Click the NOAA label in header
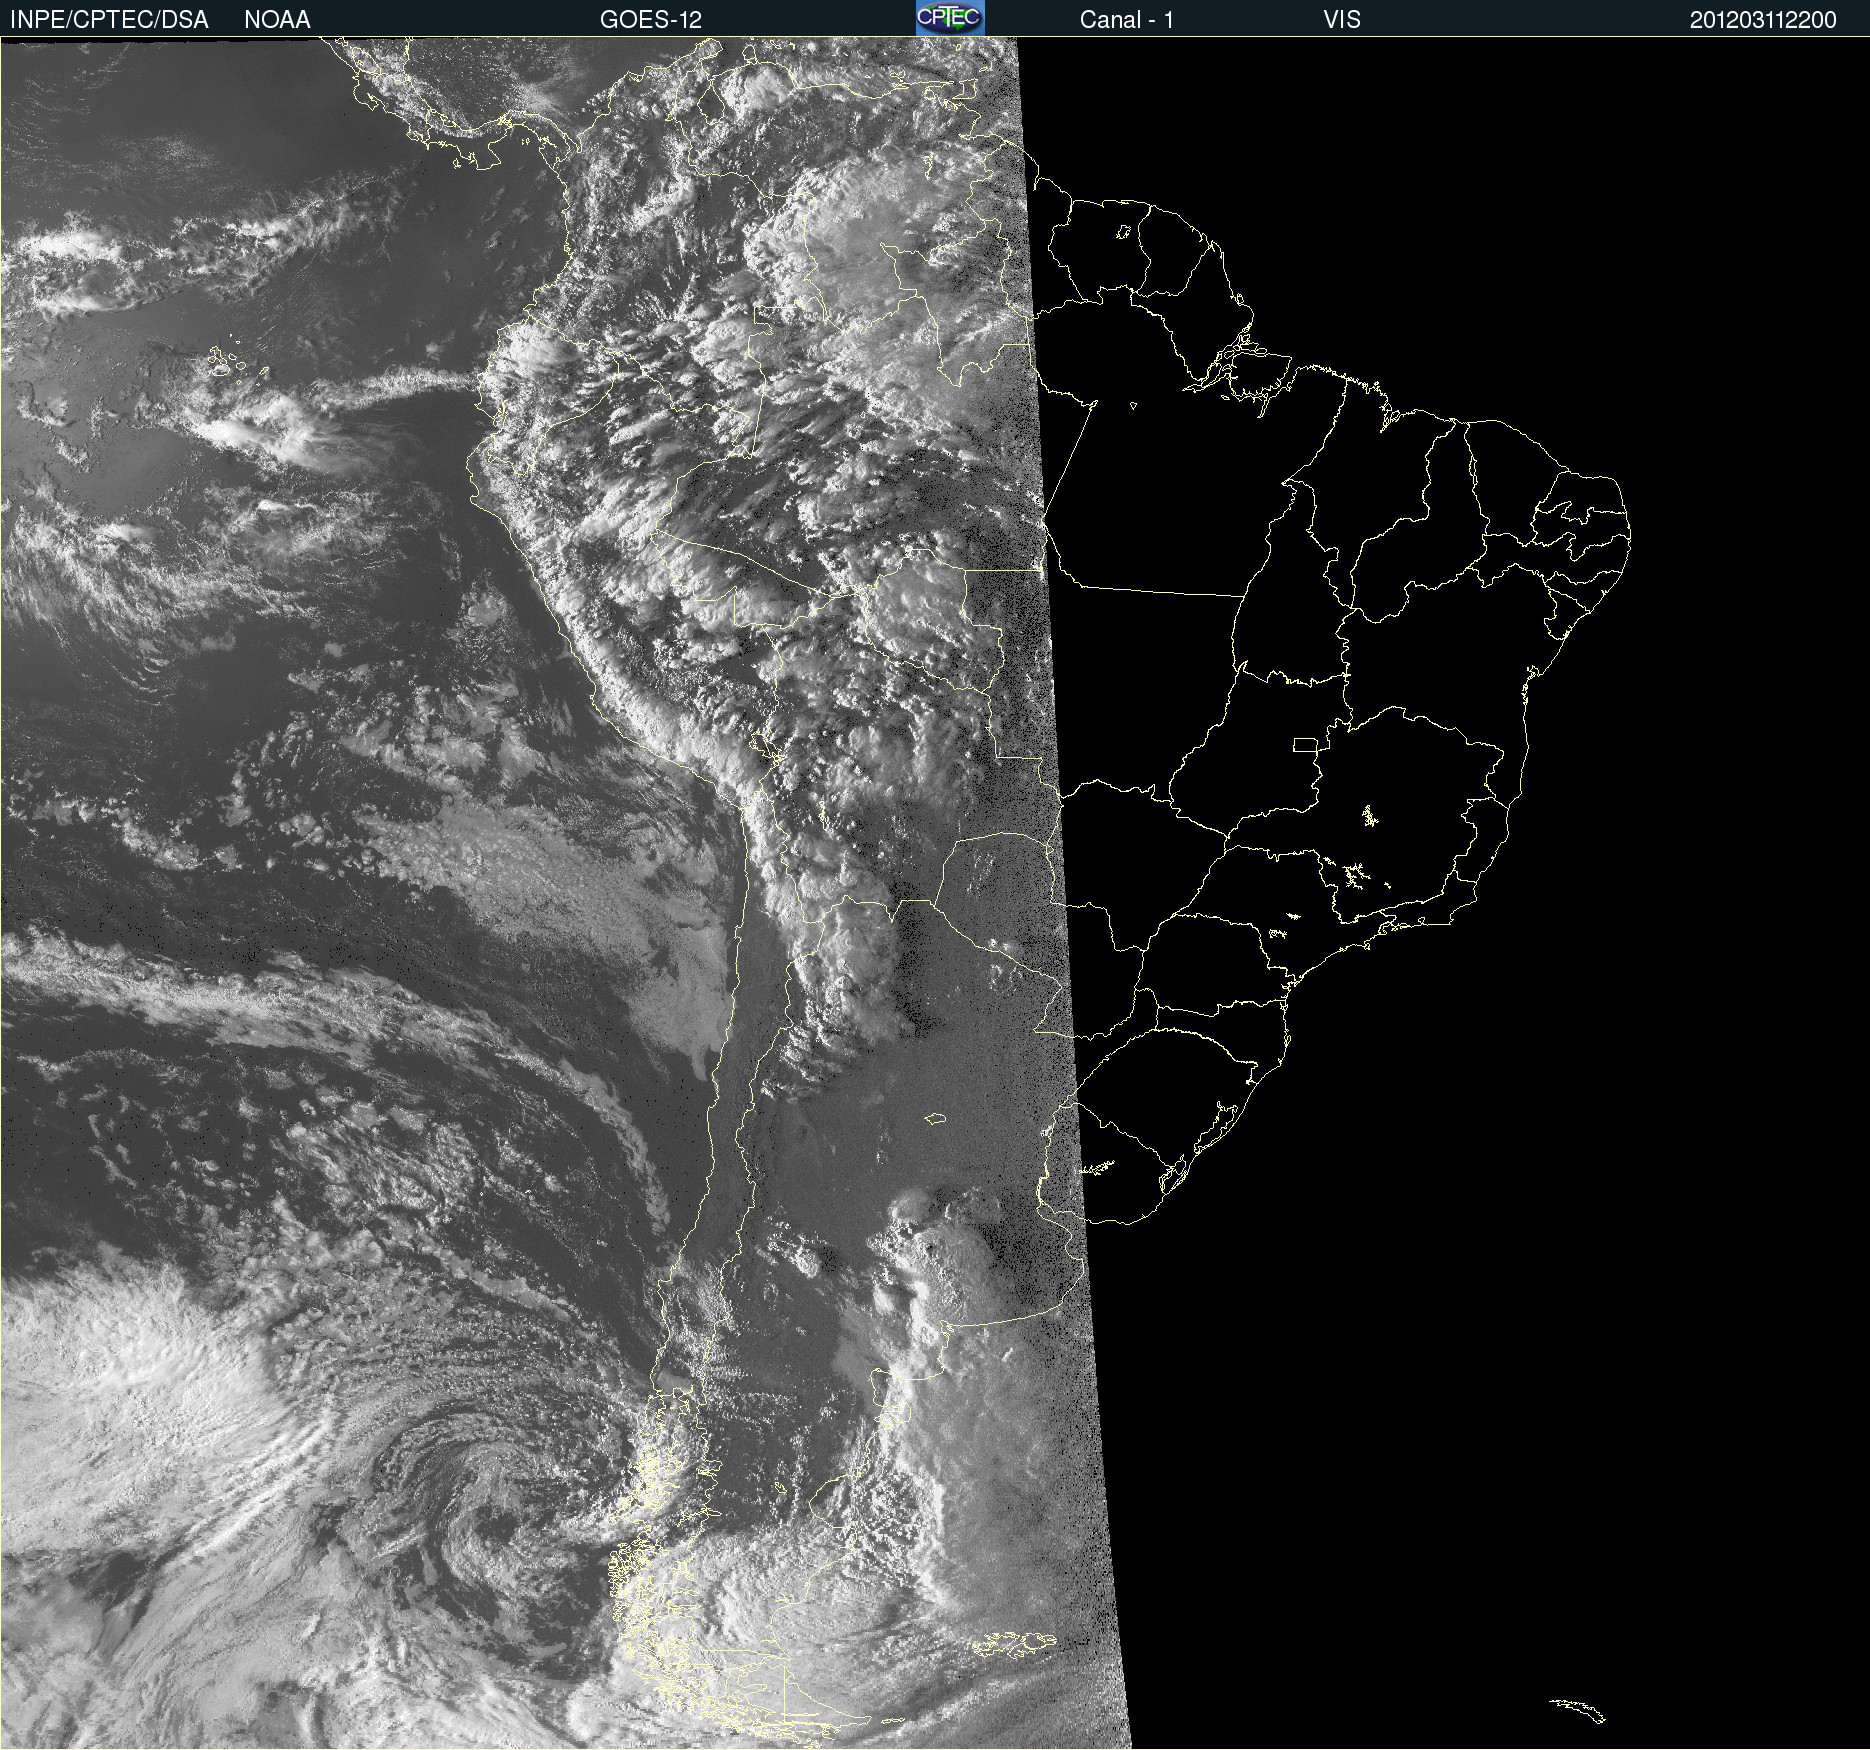The image size is (1870, 1750). coord(277,20)
